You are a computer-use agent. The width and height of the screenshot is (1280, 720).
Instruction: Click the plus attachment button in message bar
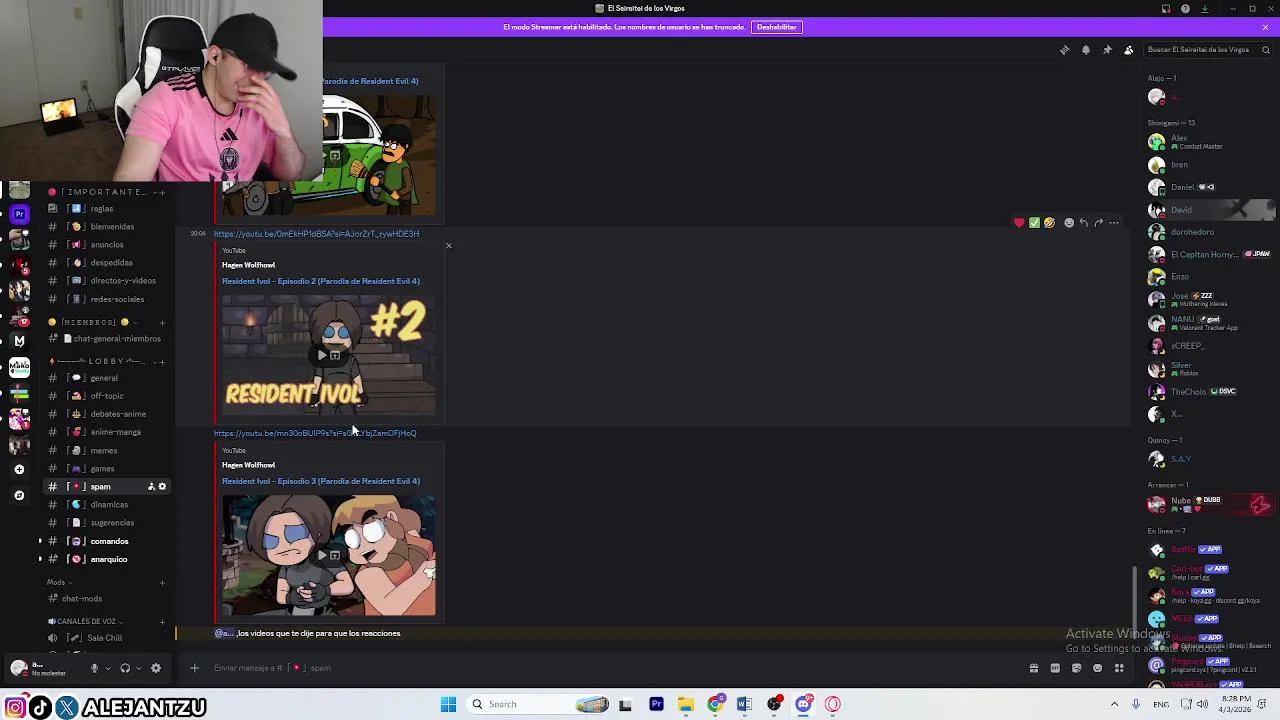(x=194, y=668)
